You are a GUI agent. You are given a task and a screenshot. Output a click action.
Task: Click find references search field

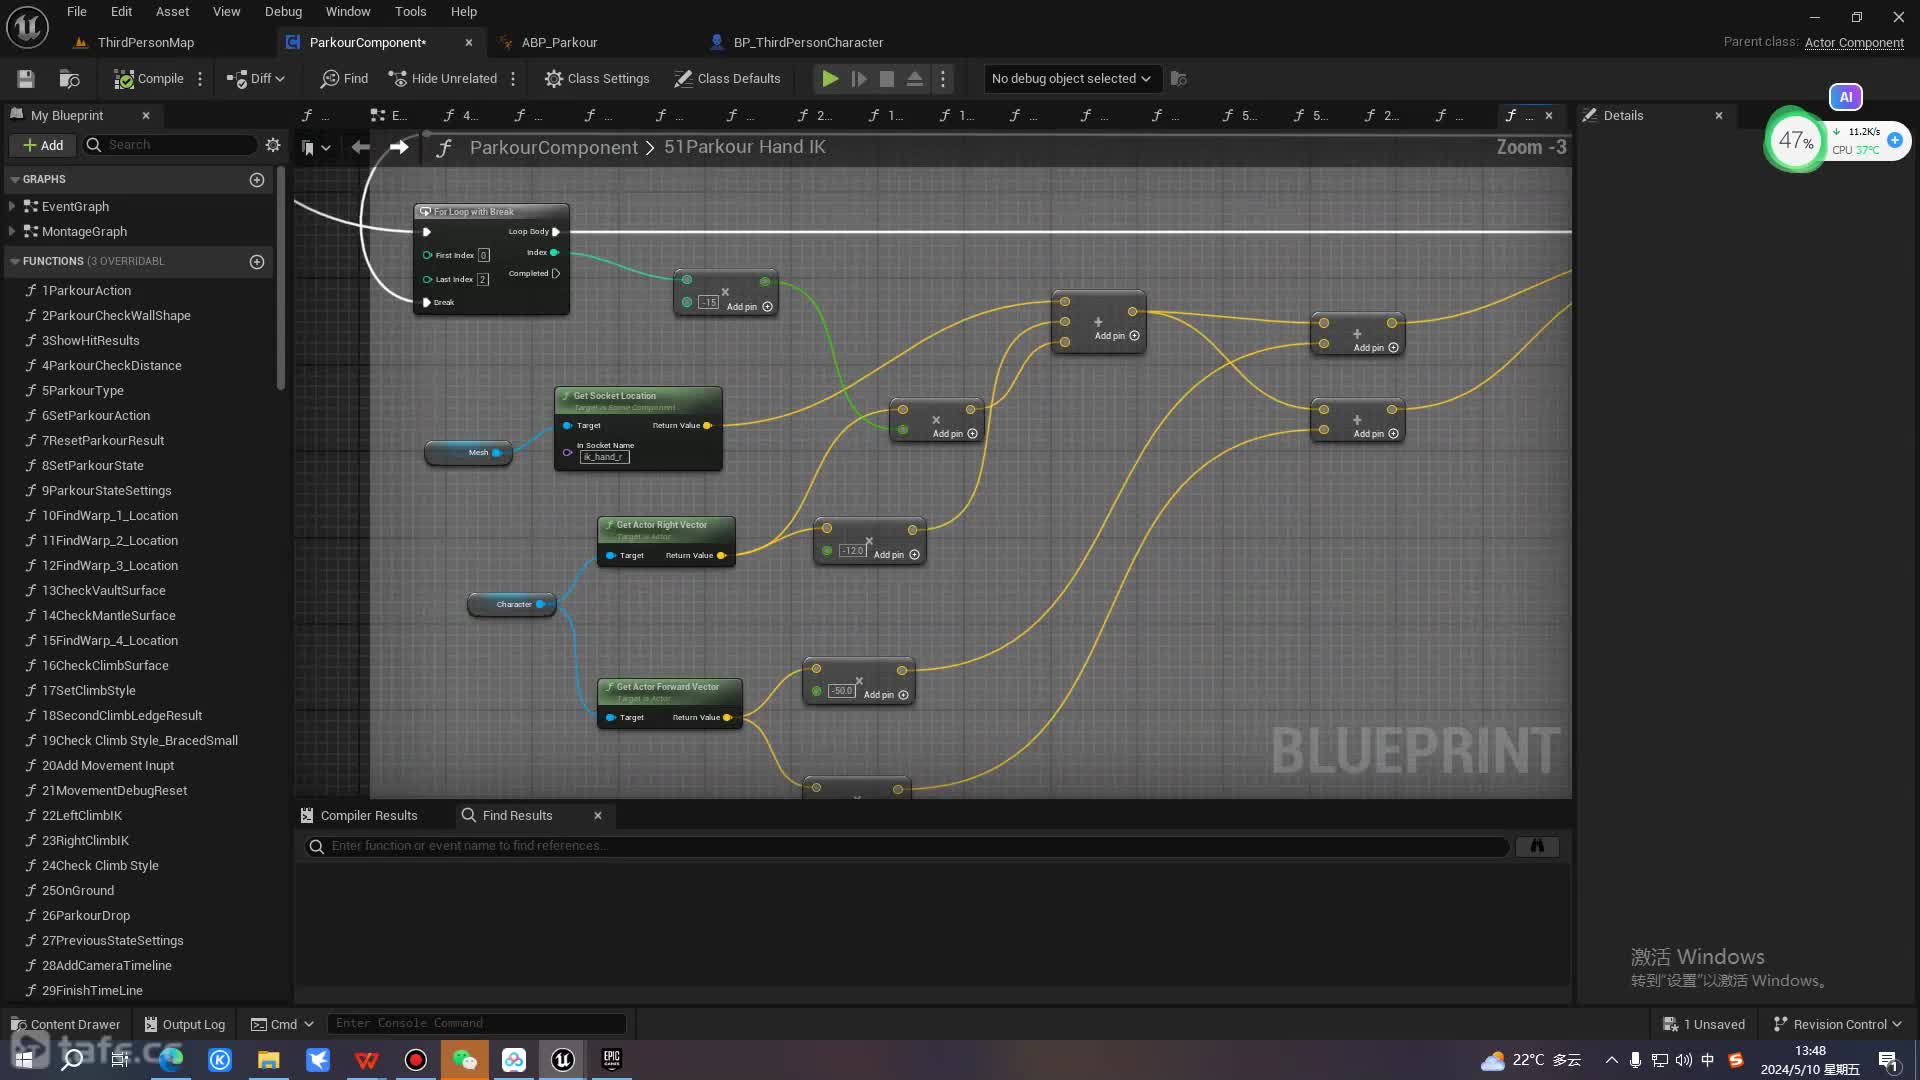coord(906,846)
